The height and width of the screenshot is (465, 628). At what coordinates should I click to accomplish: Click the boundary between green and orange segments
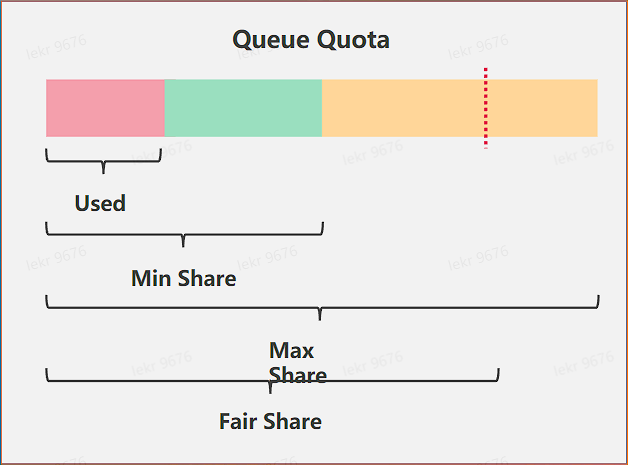321,107
